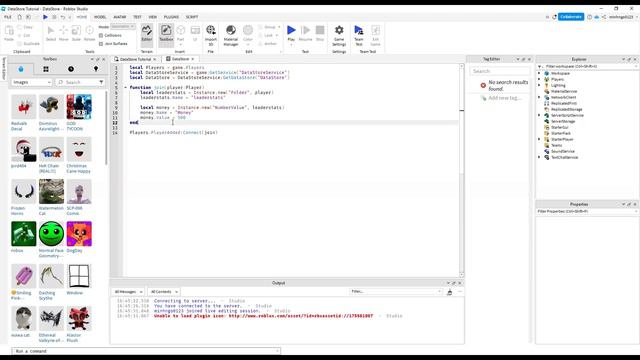
Task: Click the quick-access run arrow in title toolbar
Action: coord(45,17)
